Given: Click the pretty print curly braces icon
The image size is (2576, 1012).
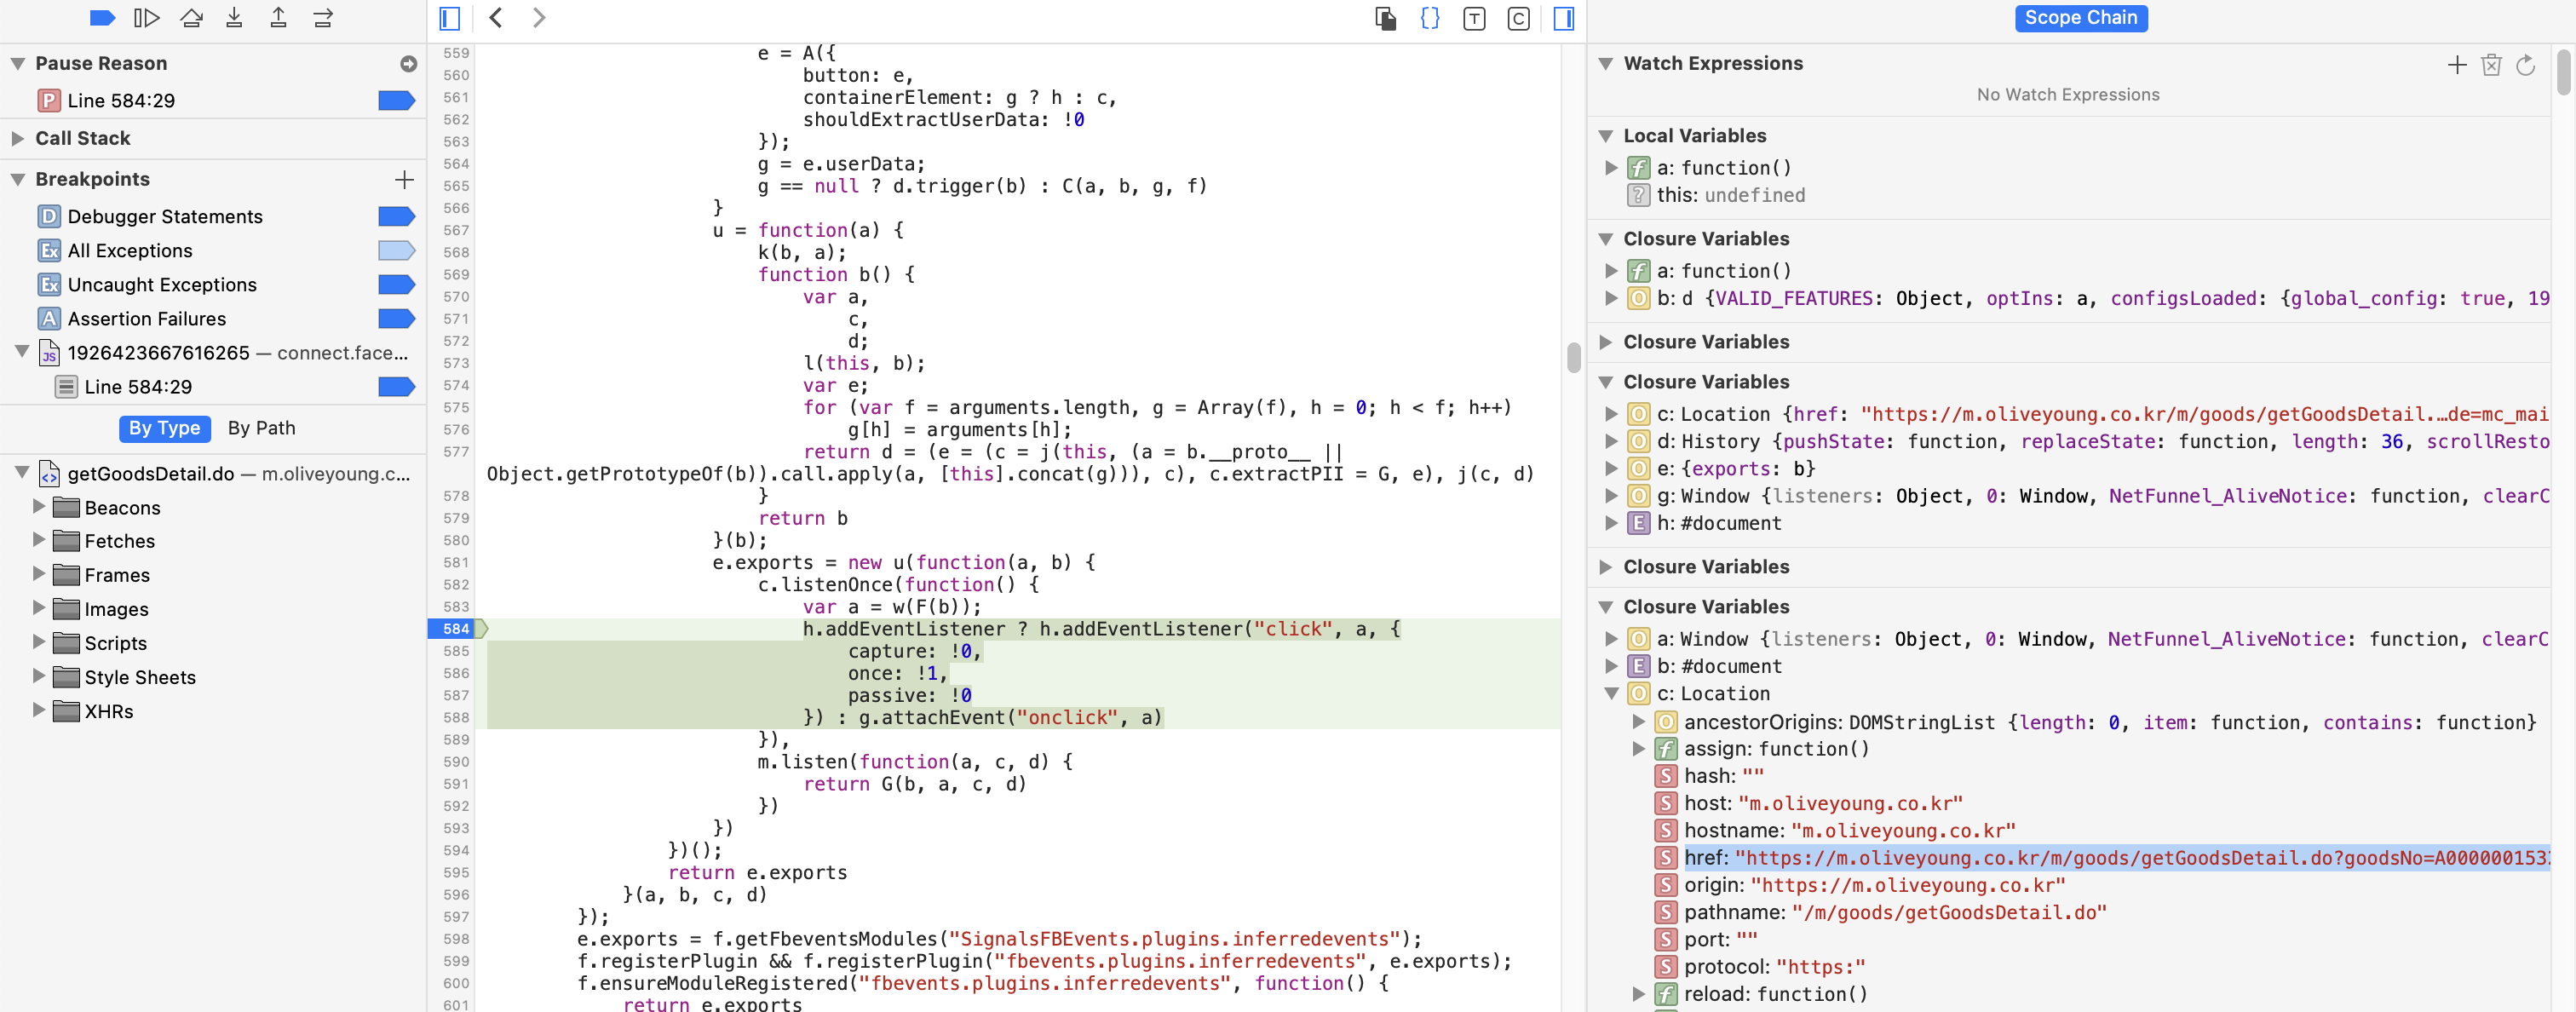Looking at the screenshot, I should pos(1430,18).
